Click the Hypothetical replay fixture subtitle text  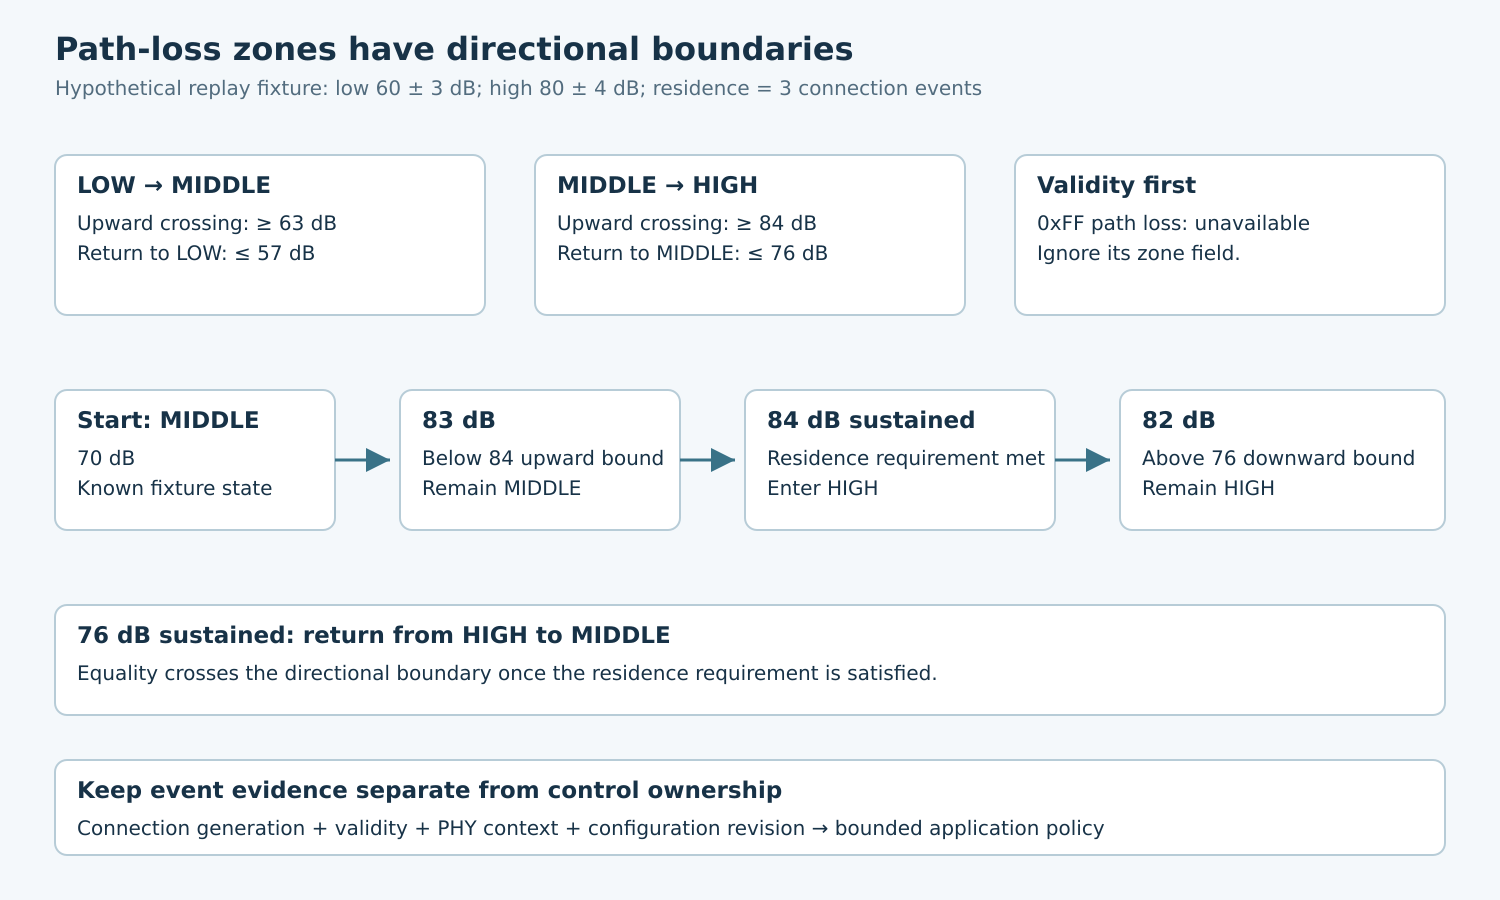(518, 88)
